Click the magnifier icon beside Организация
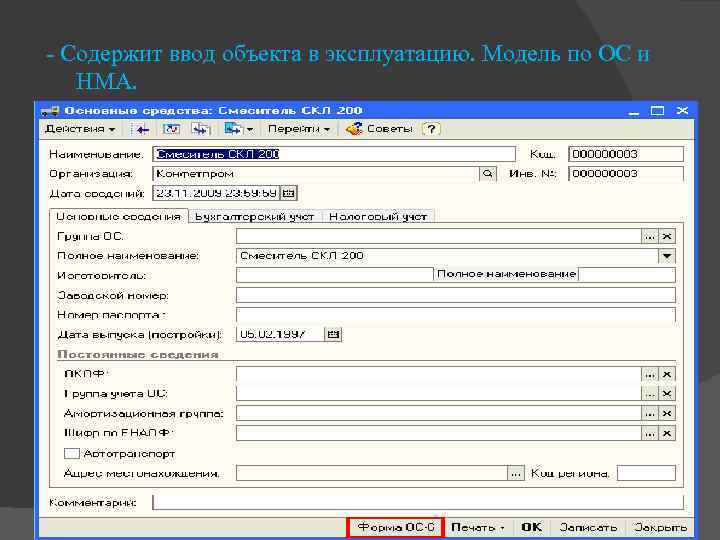Screen dimensions: 720x540 pos(488,174)
